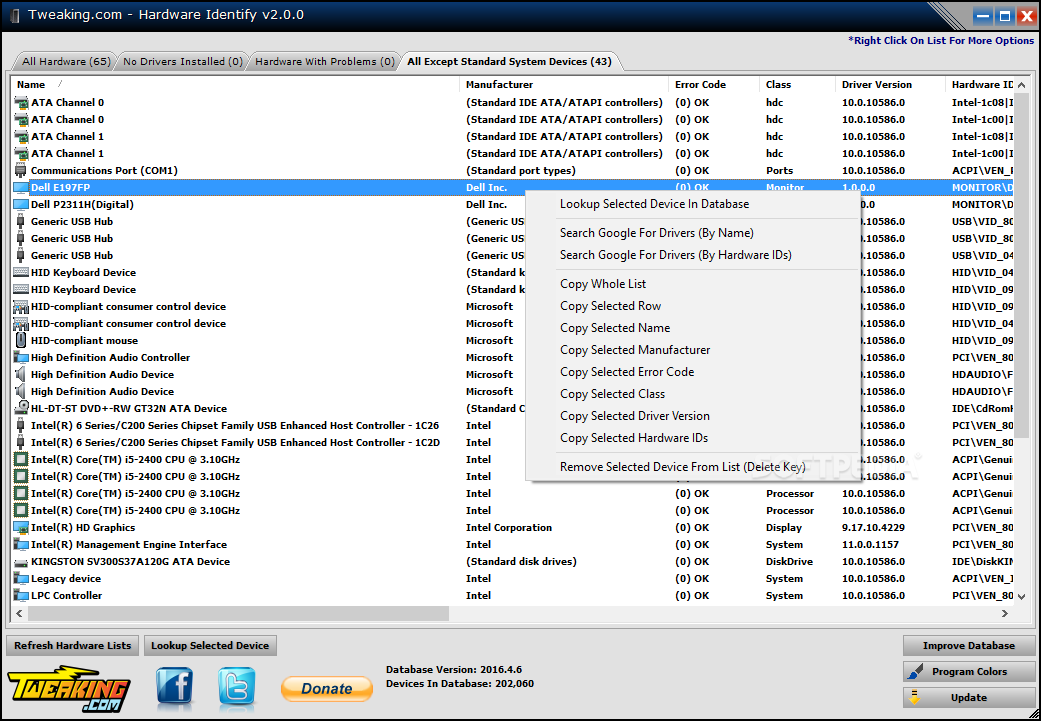Viewport: 1041px width, 721px height.
Task: Click the Lookup Selected Device button
Action: click(x=210, y=645)
